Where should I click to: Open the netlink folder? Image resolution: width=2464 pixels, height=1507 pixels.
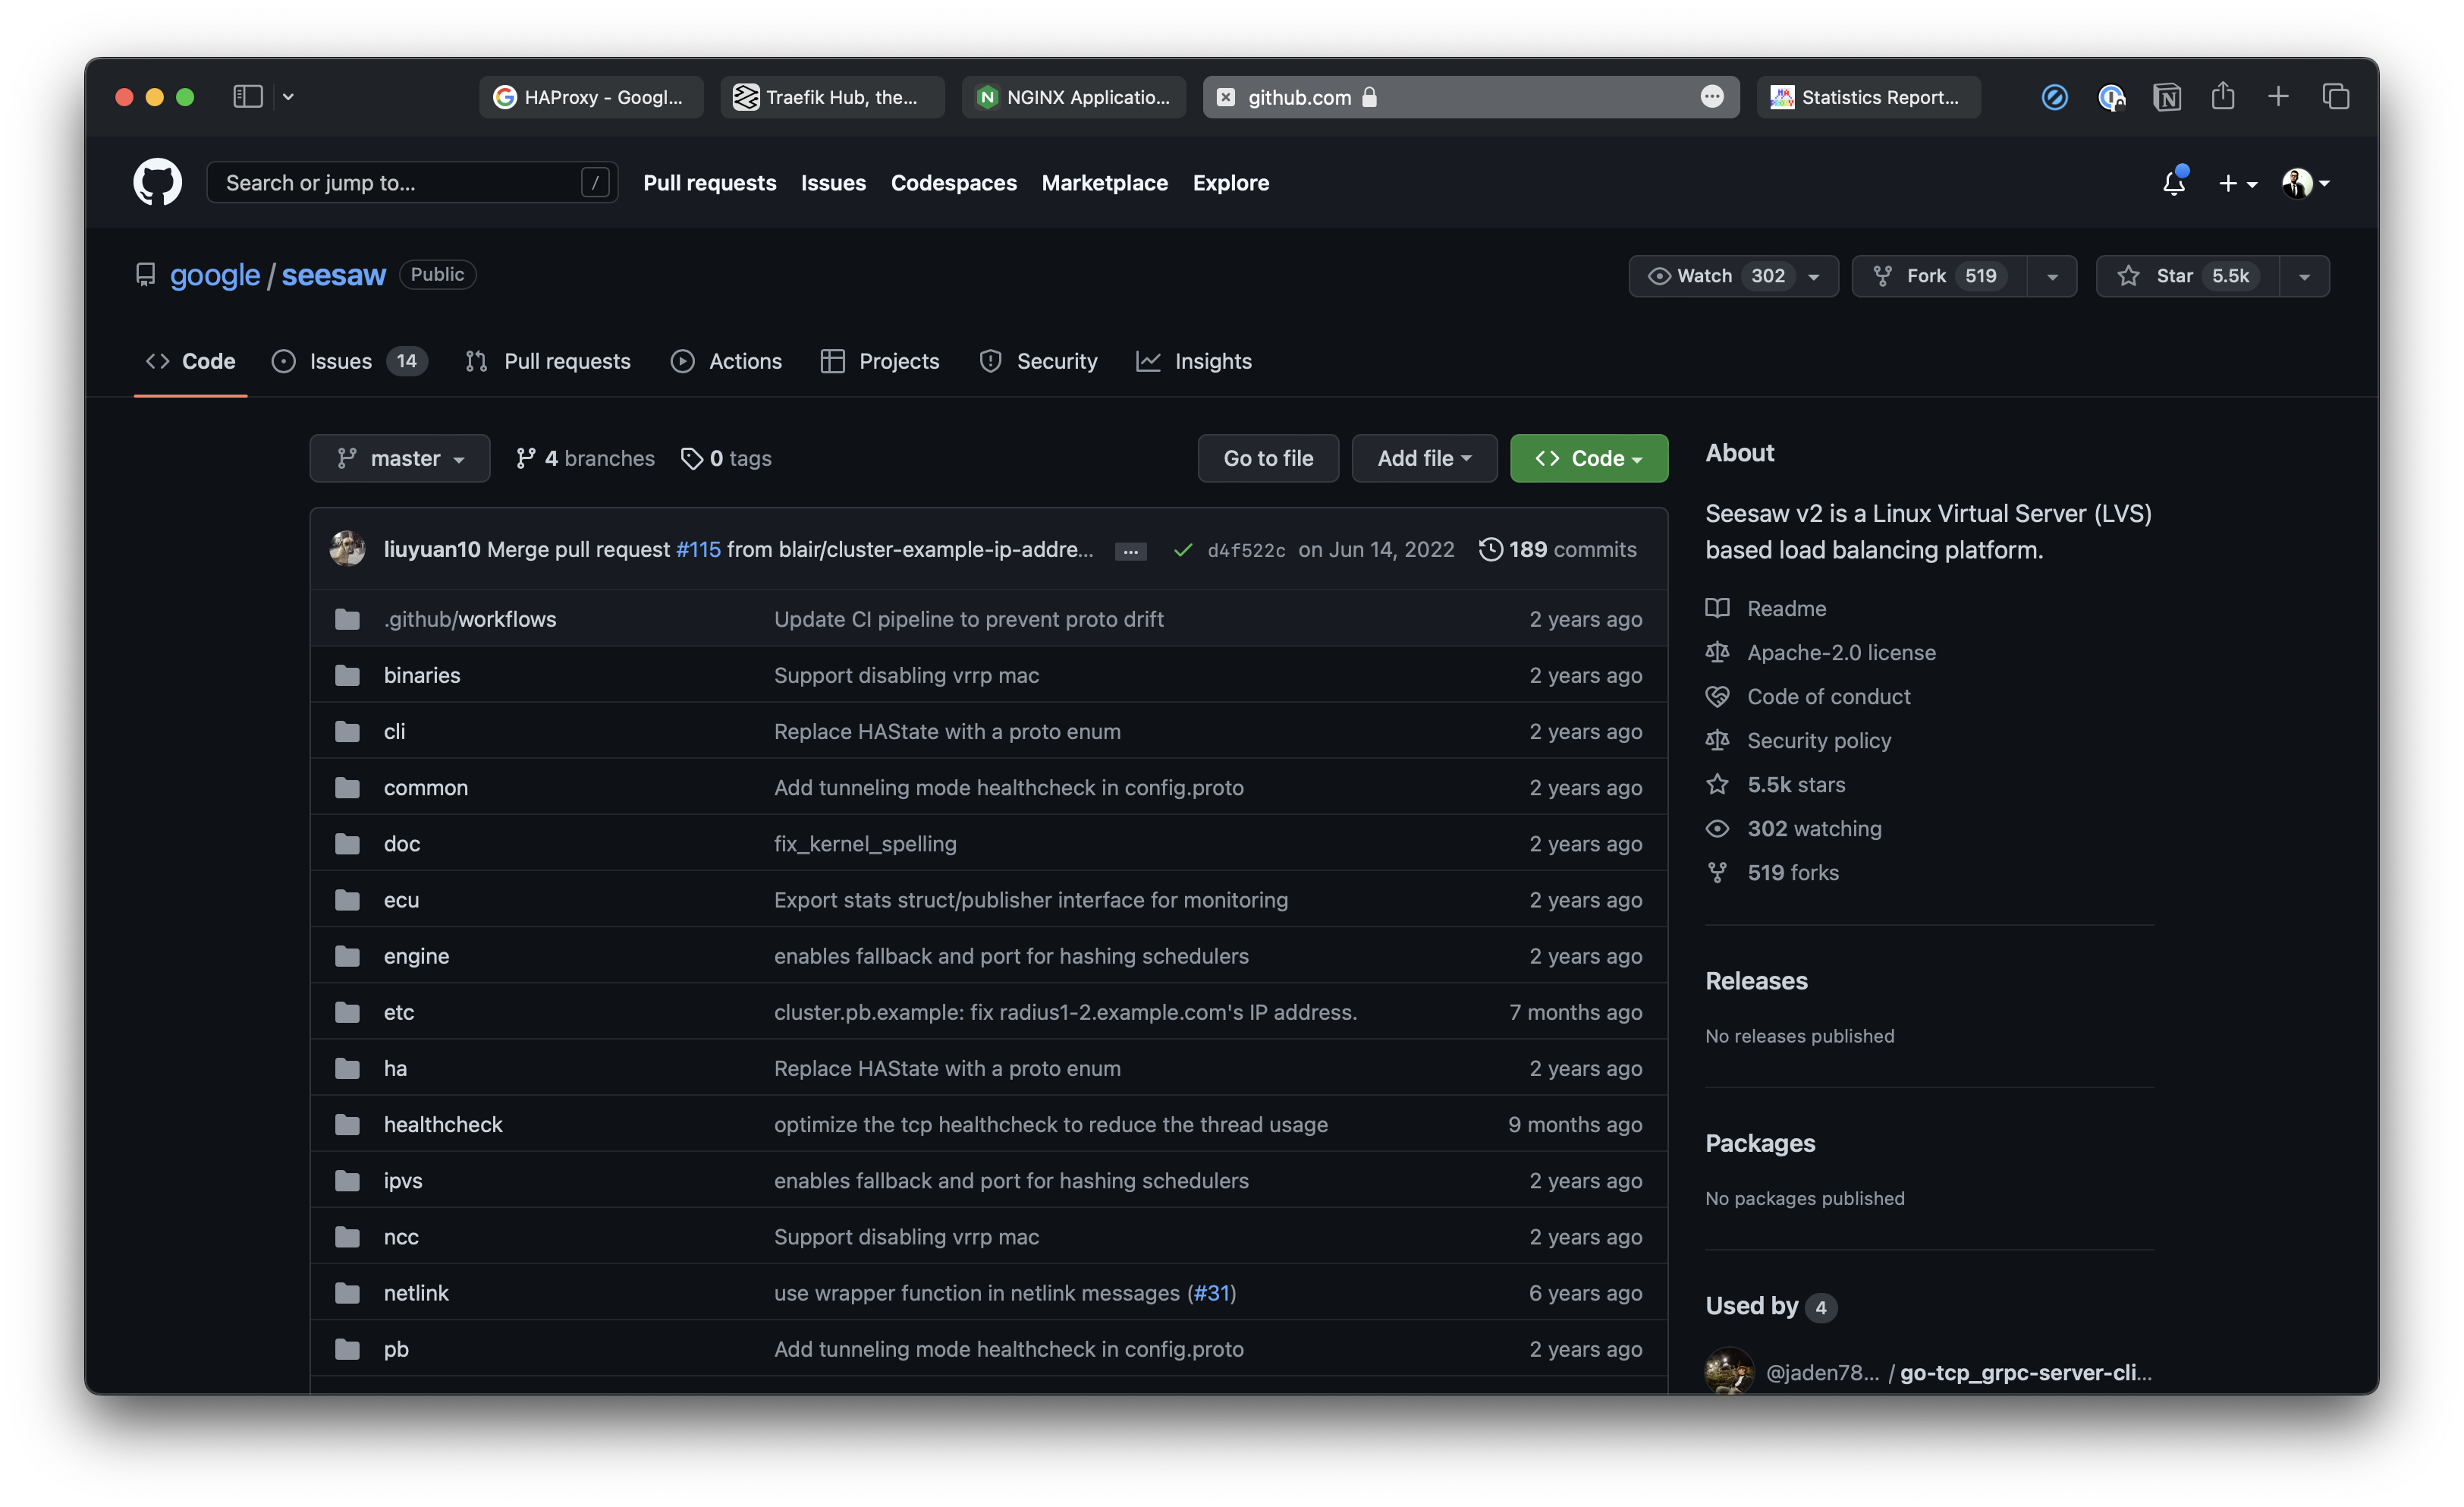[416, 1293]
